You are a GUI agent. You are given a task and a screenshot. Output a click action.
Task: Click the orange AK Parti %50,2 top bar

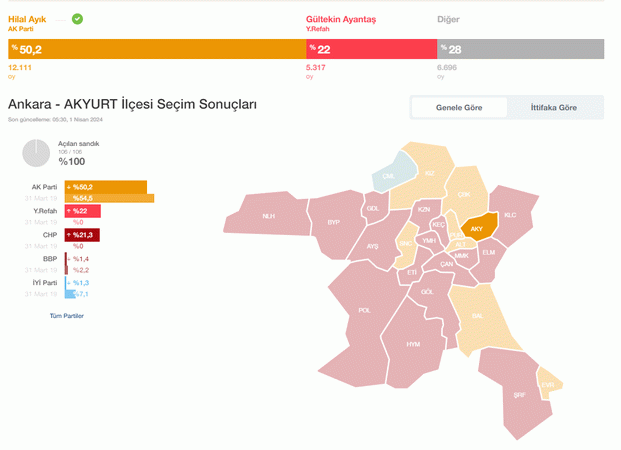157,49
